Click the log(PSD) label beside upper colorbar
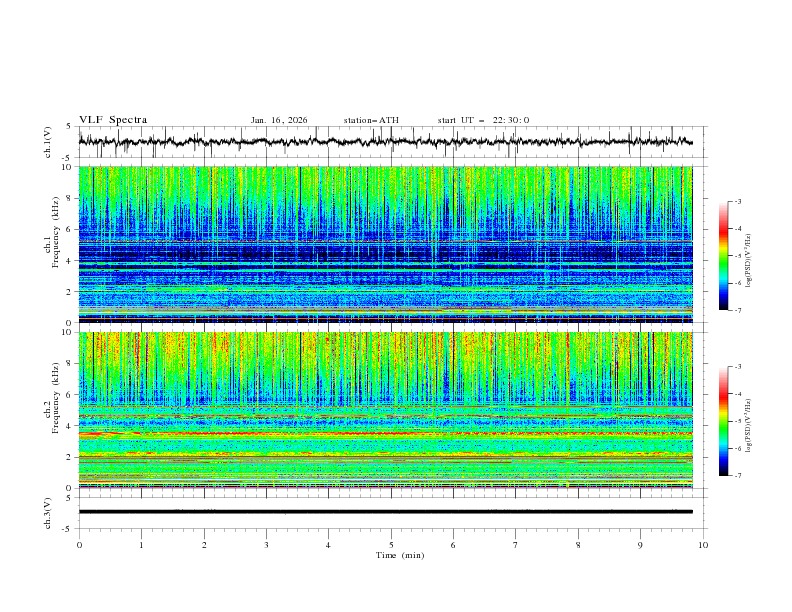 click(749, 261)
